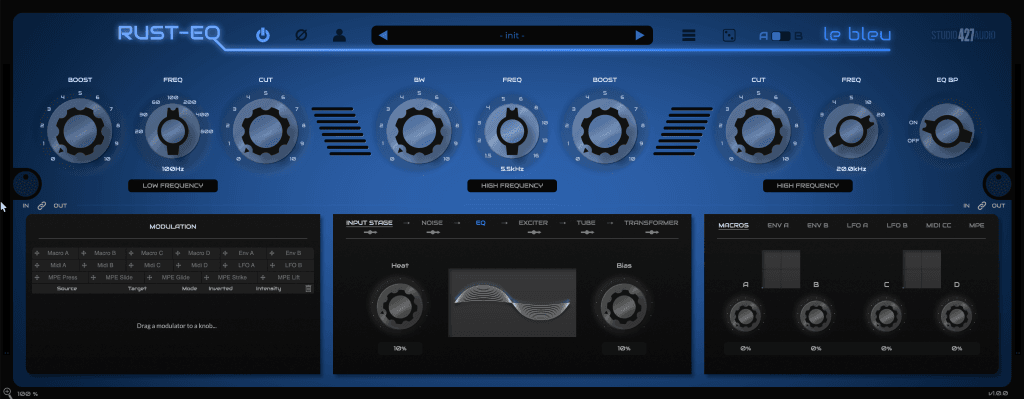
Task: Click the dice randomize icon
Action: click(728, 35)
